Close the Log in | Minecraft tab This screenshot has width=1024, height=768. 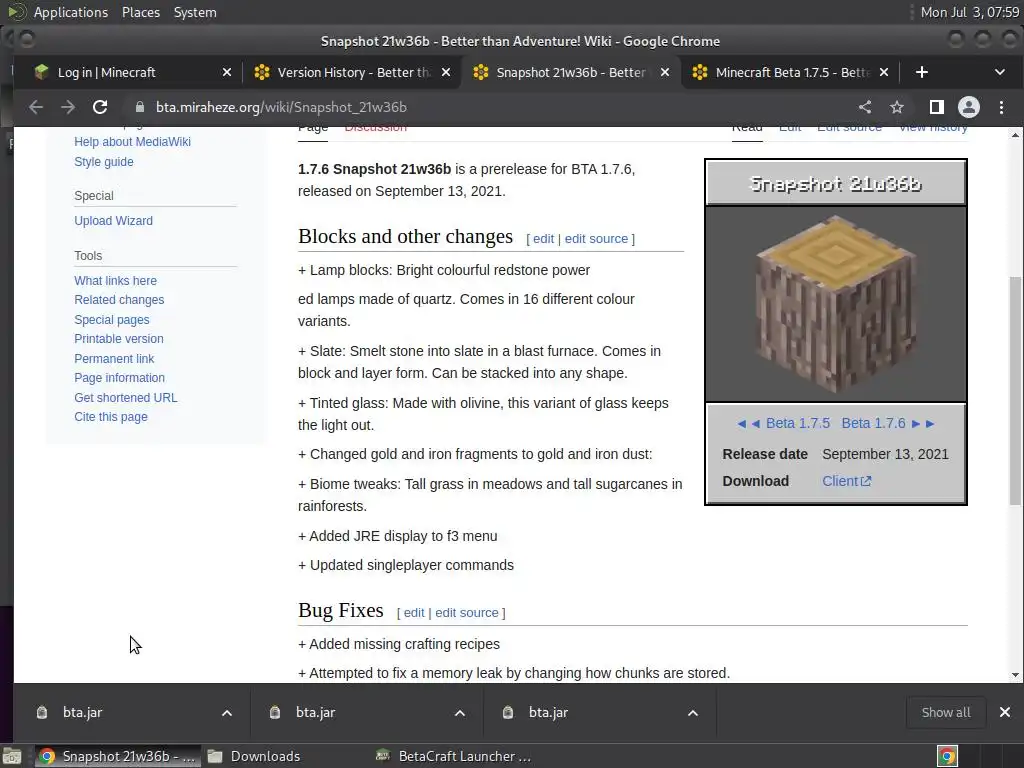click(x=227, y=72)
